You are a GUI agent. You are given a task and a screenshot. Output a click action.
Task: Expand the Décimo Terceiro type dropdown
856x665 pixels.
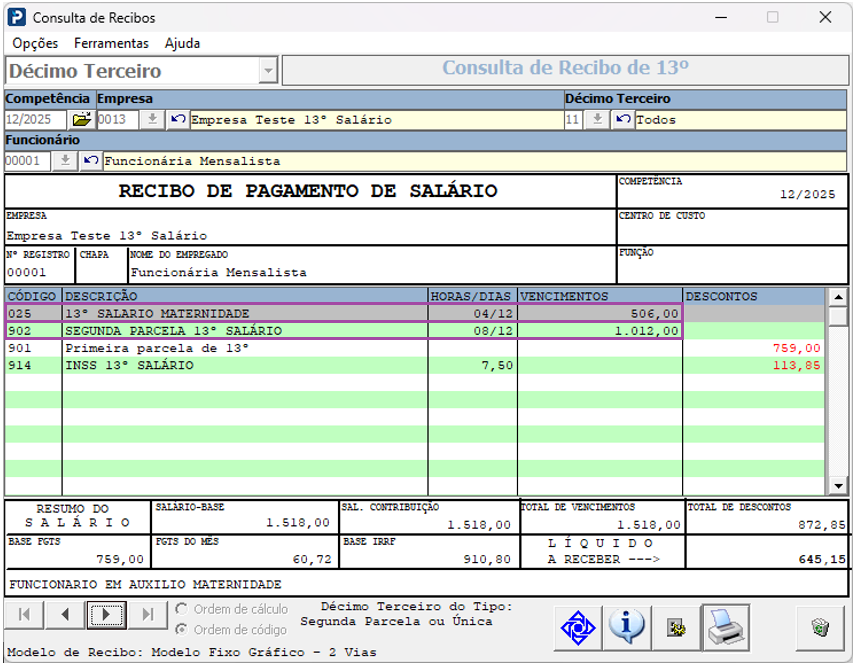268,71
